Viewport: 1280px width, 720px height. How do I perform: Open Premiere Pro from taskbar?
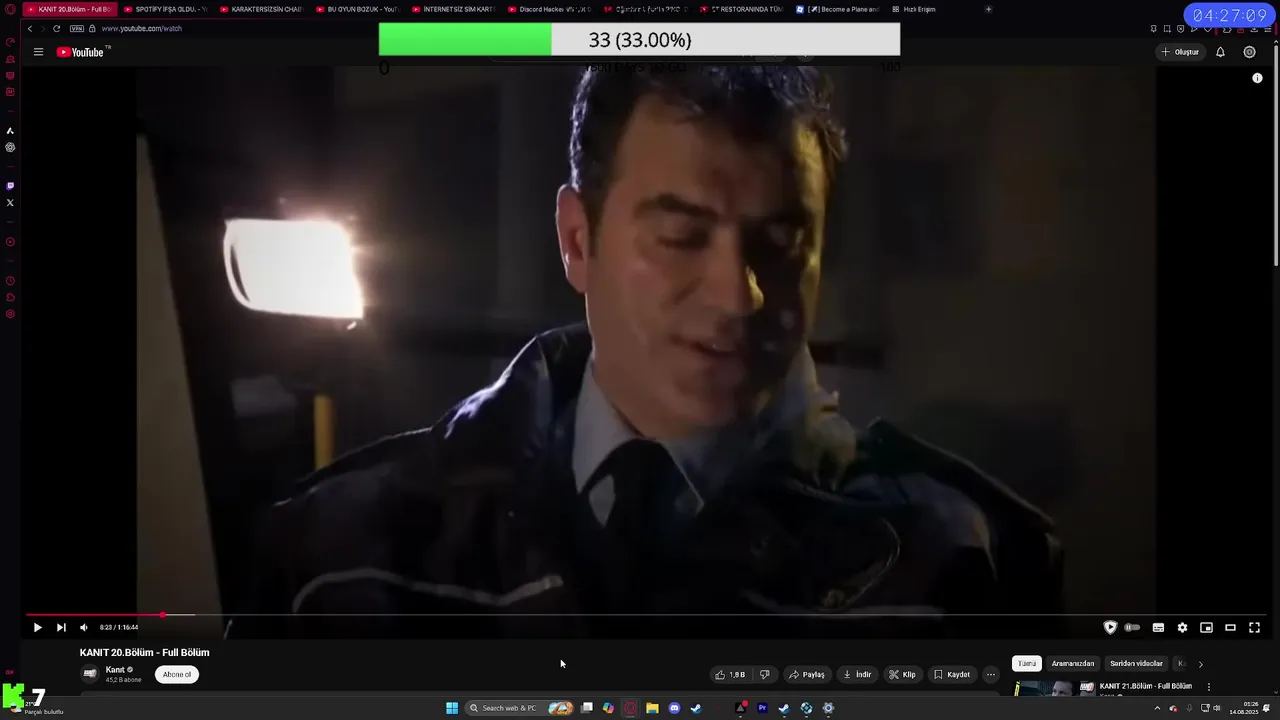(762, 708)
